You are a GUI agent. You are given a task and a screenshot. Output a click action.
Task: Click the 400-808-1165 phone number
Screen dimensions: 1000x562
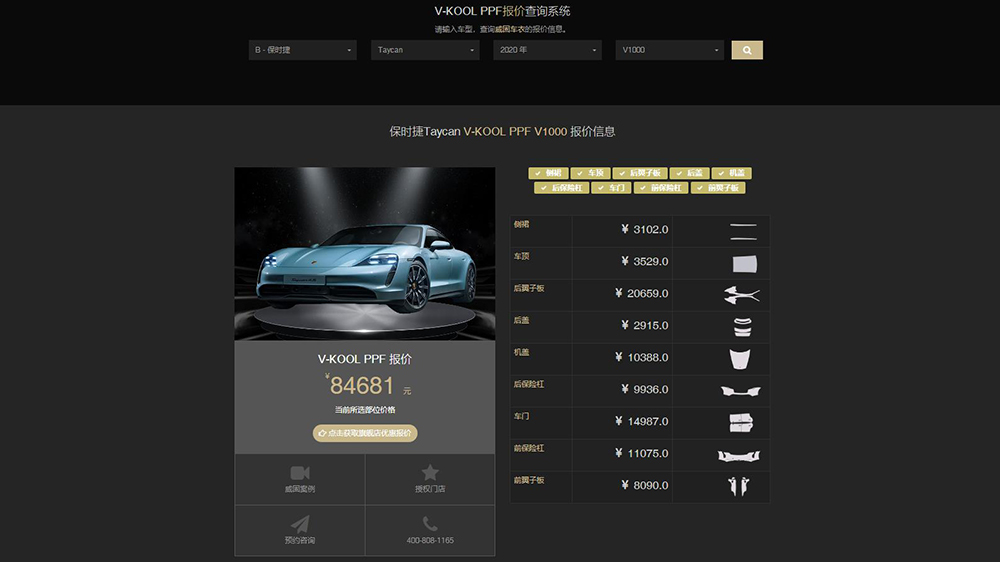click(430, 540)
